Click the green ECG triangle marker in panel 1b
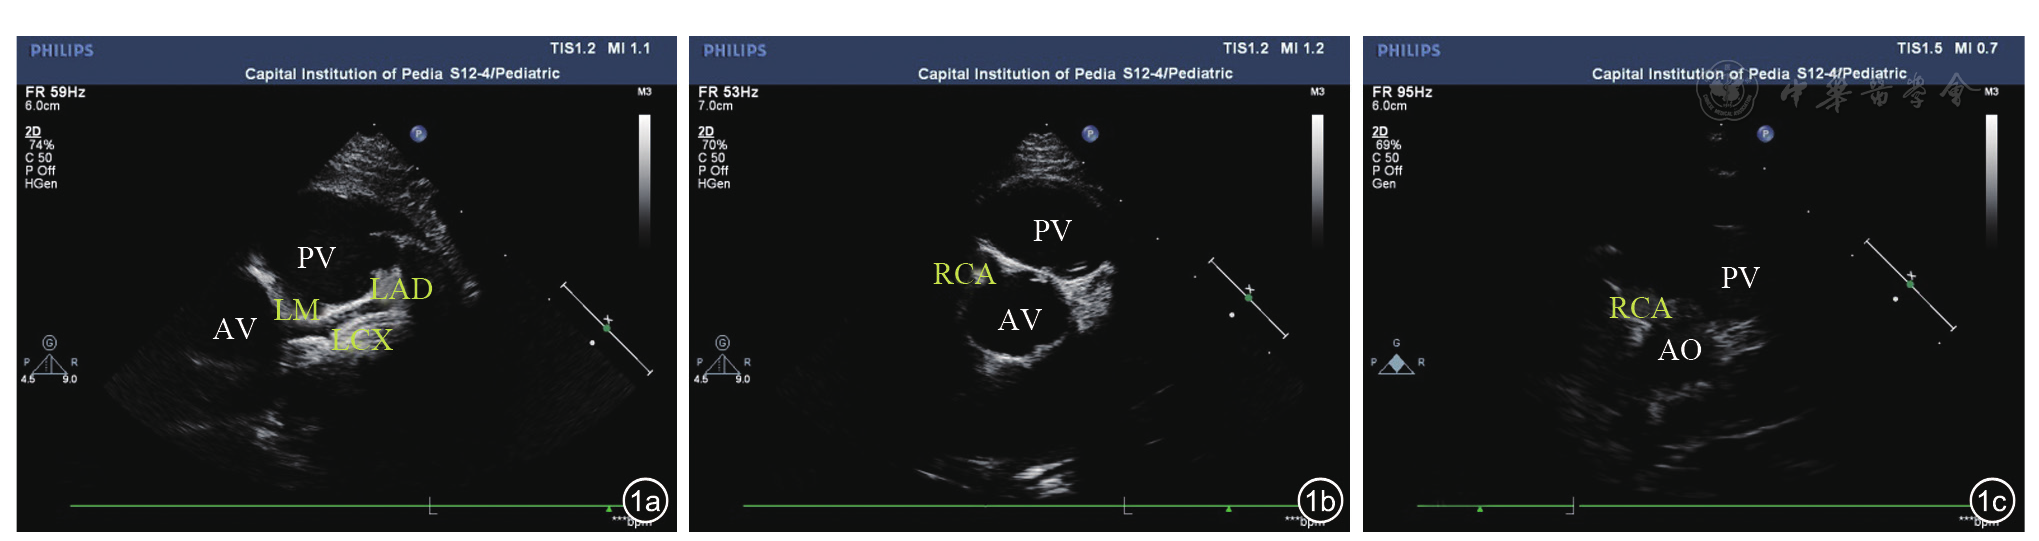 tap(1228, 508)
